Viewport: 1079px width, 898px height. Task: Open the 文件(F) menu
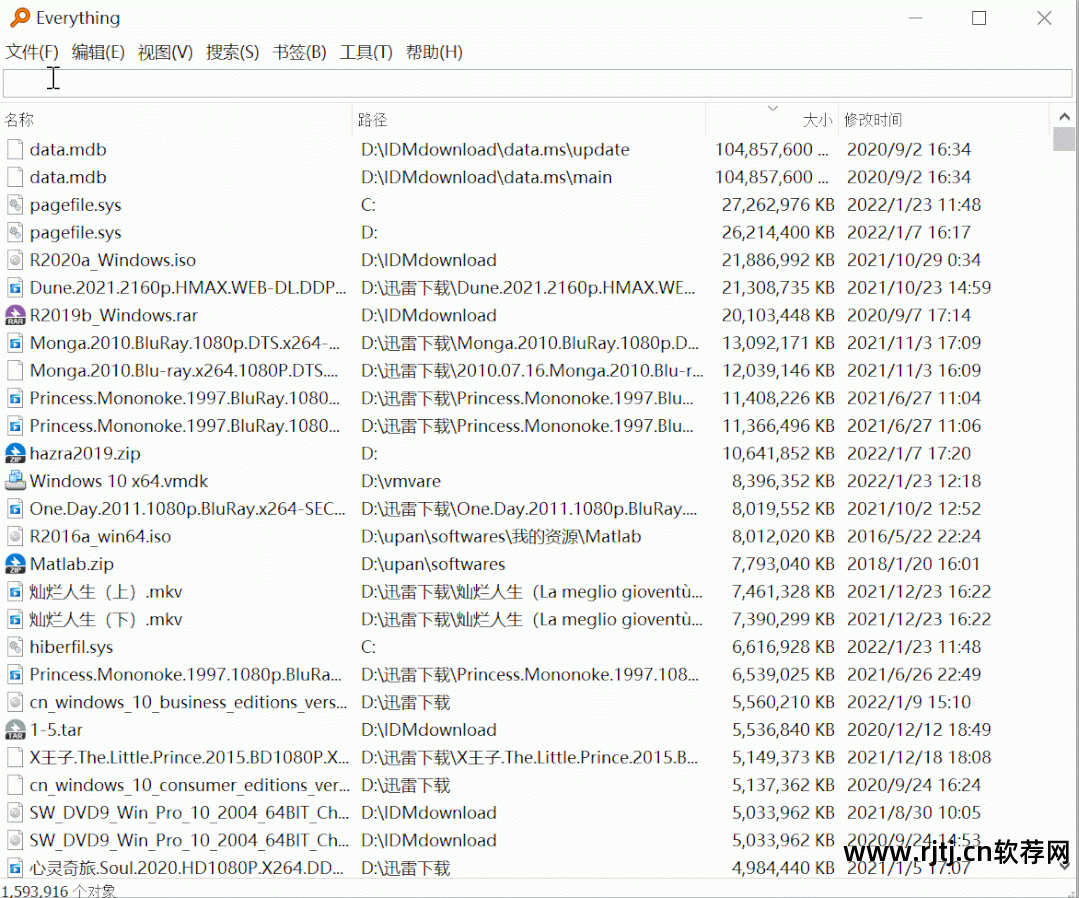[32, 52]
